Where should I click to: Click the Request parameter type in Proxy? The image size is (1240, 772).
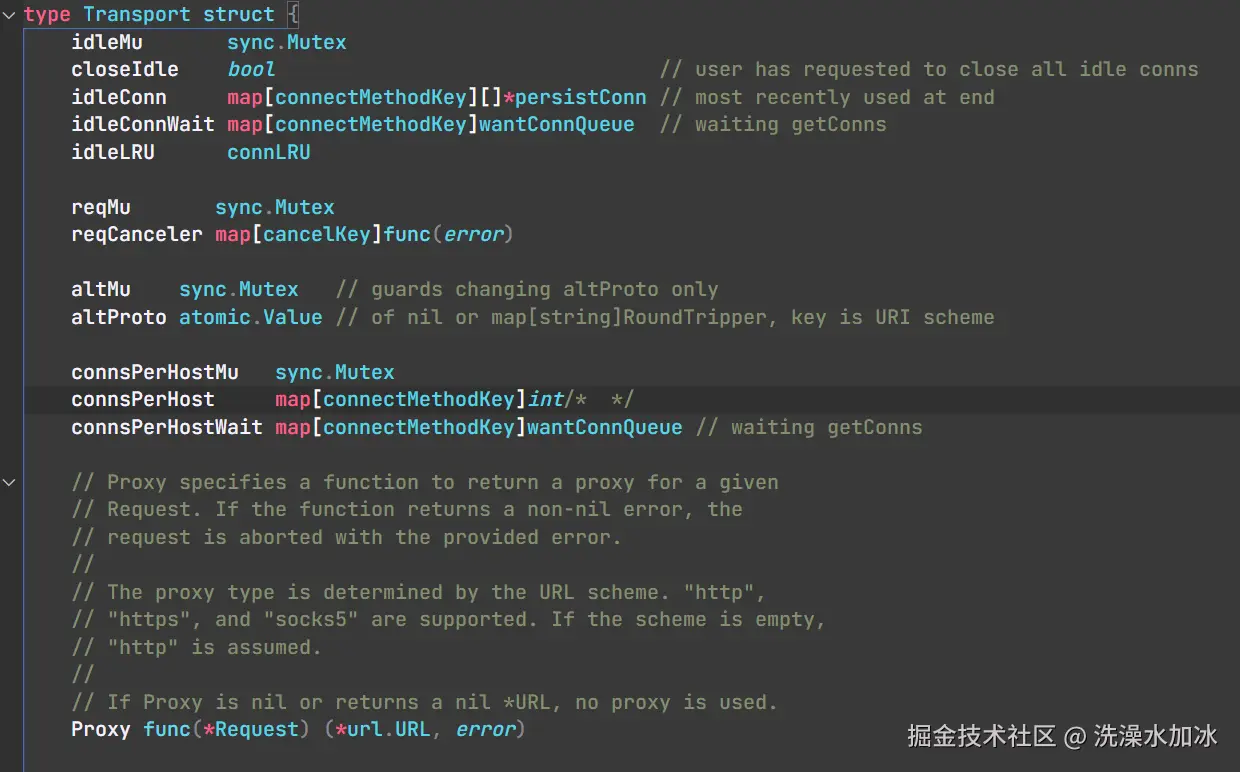pos(257,729)
